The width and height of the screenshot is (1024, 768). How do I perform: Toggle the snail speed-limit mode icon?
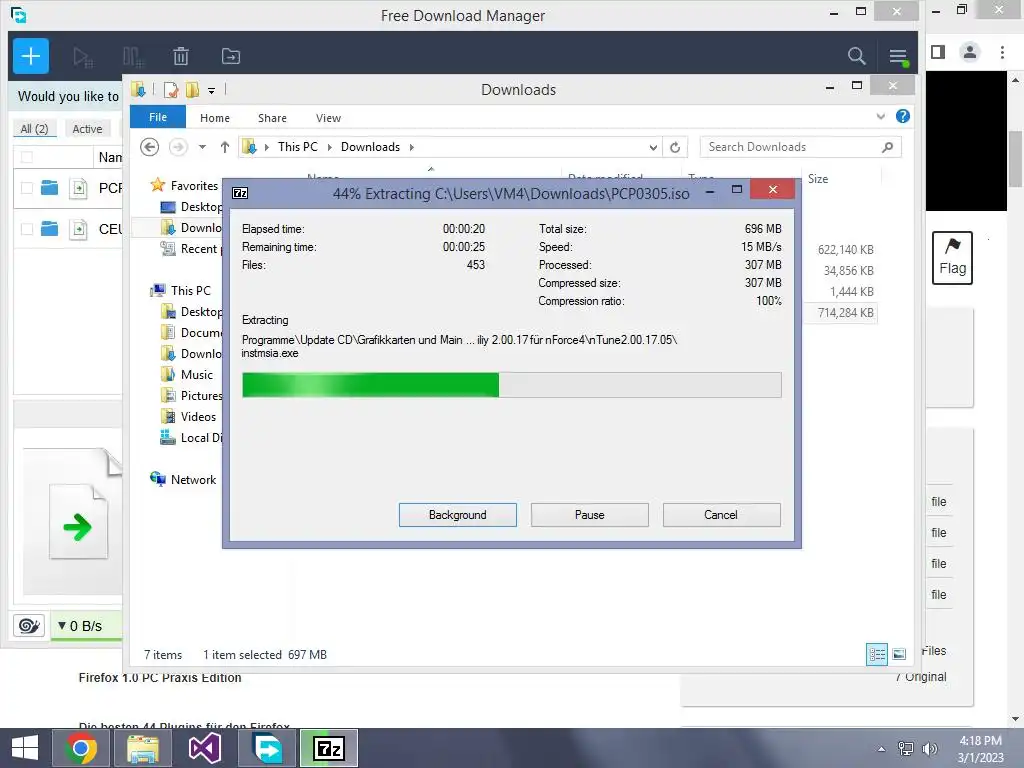[29, 626]
